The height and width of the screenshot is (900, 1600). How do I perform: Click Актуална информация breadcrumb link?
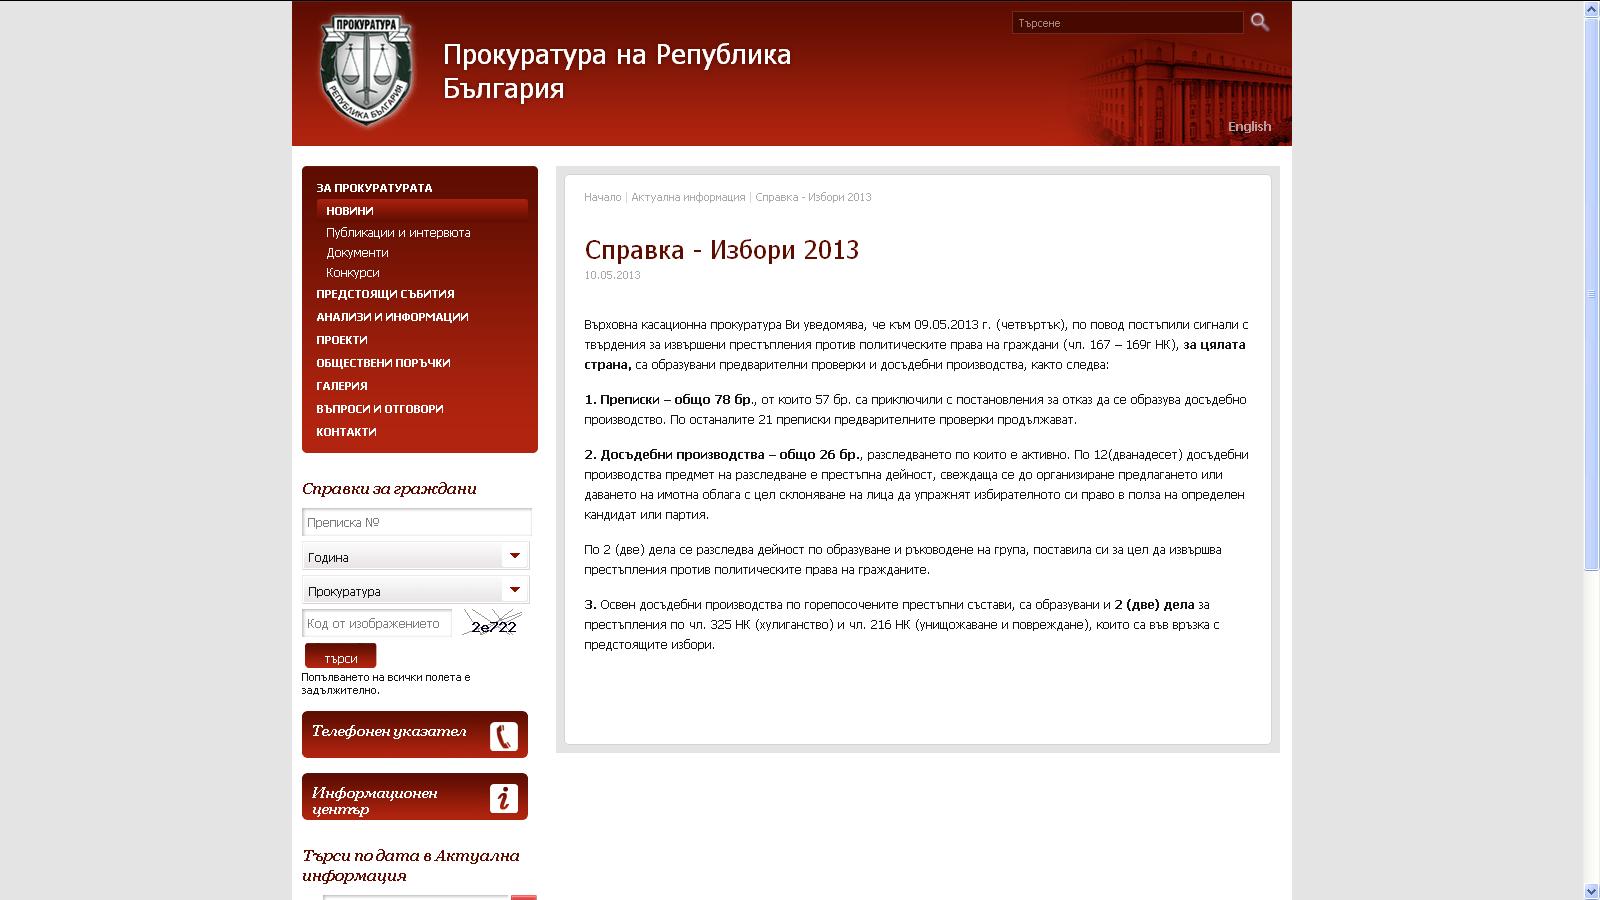688,197
